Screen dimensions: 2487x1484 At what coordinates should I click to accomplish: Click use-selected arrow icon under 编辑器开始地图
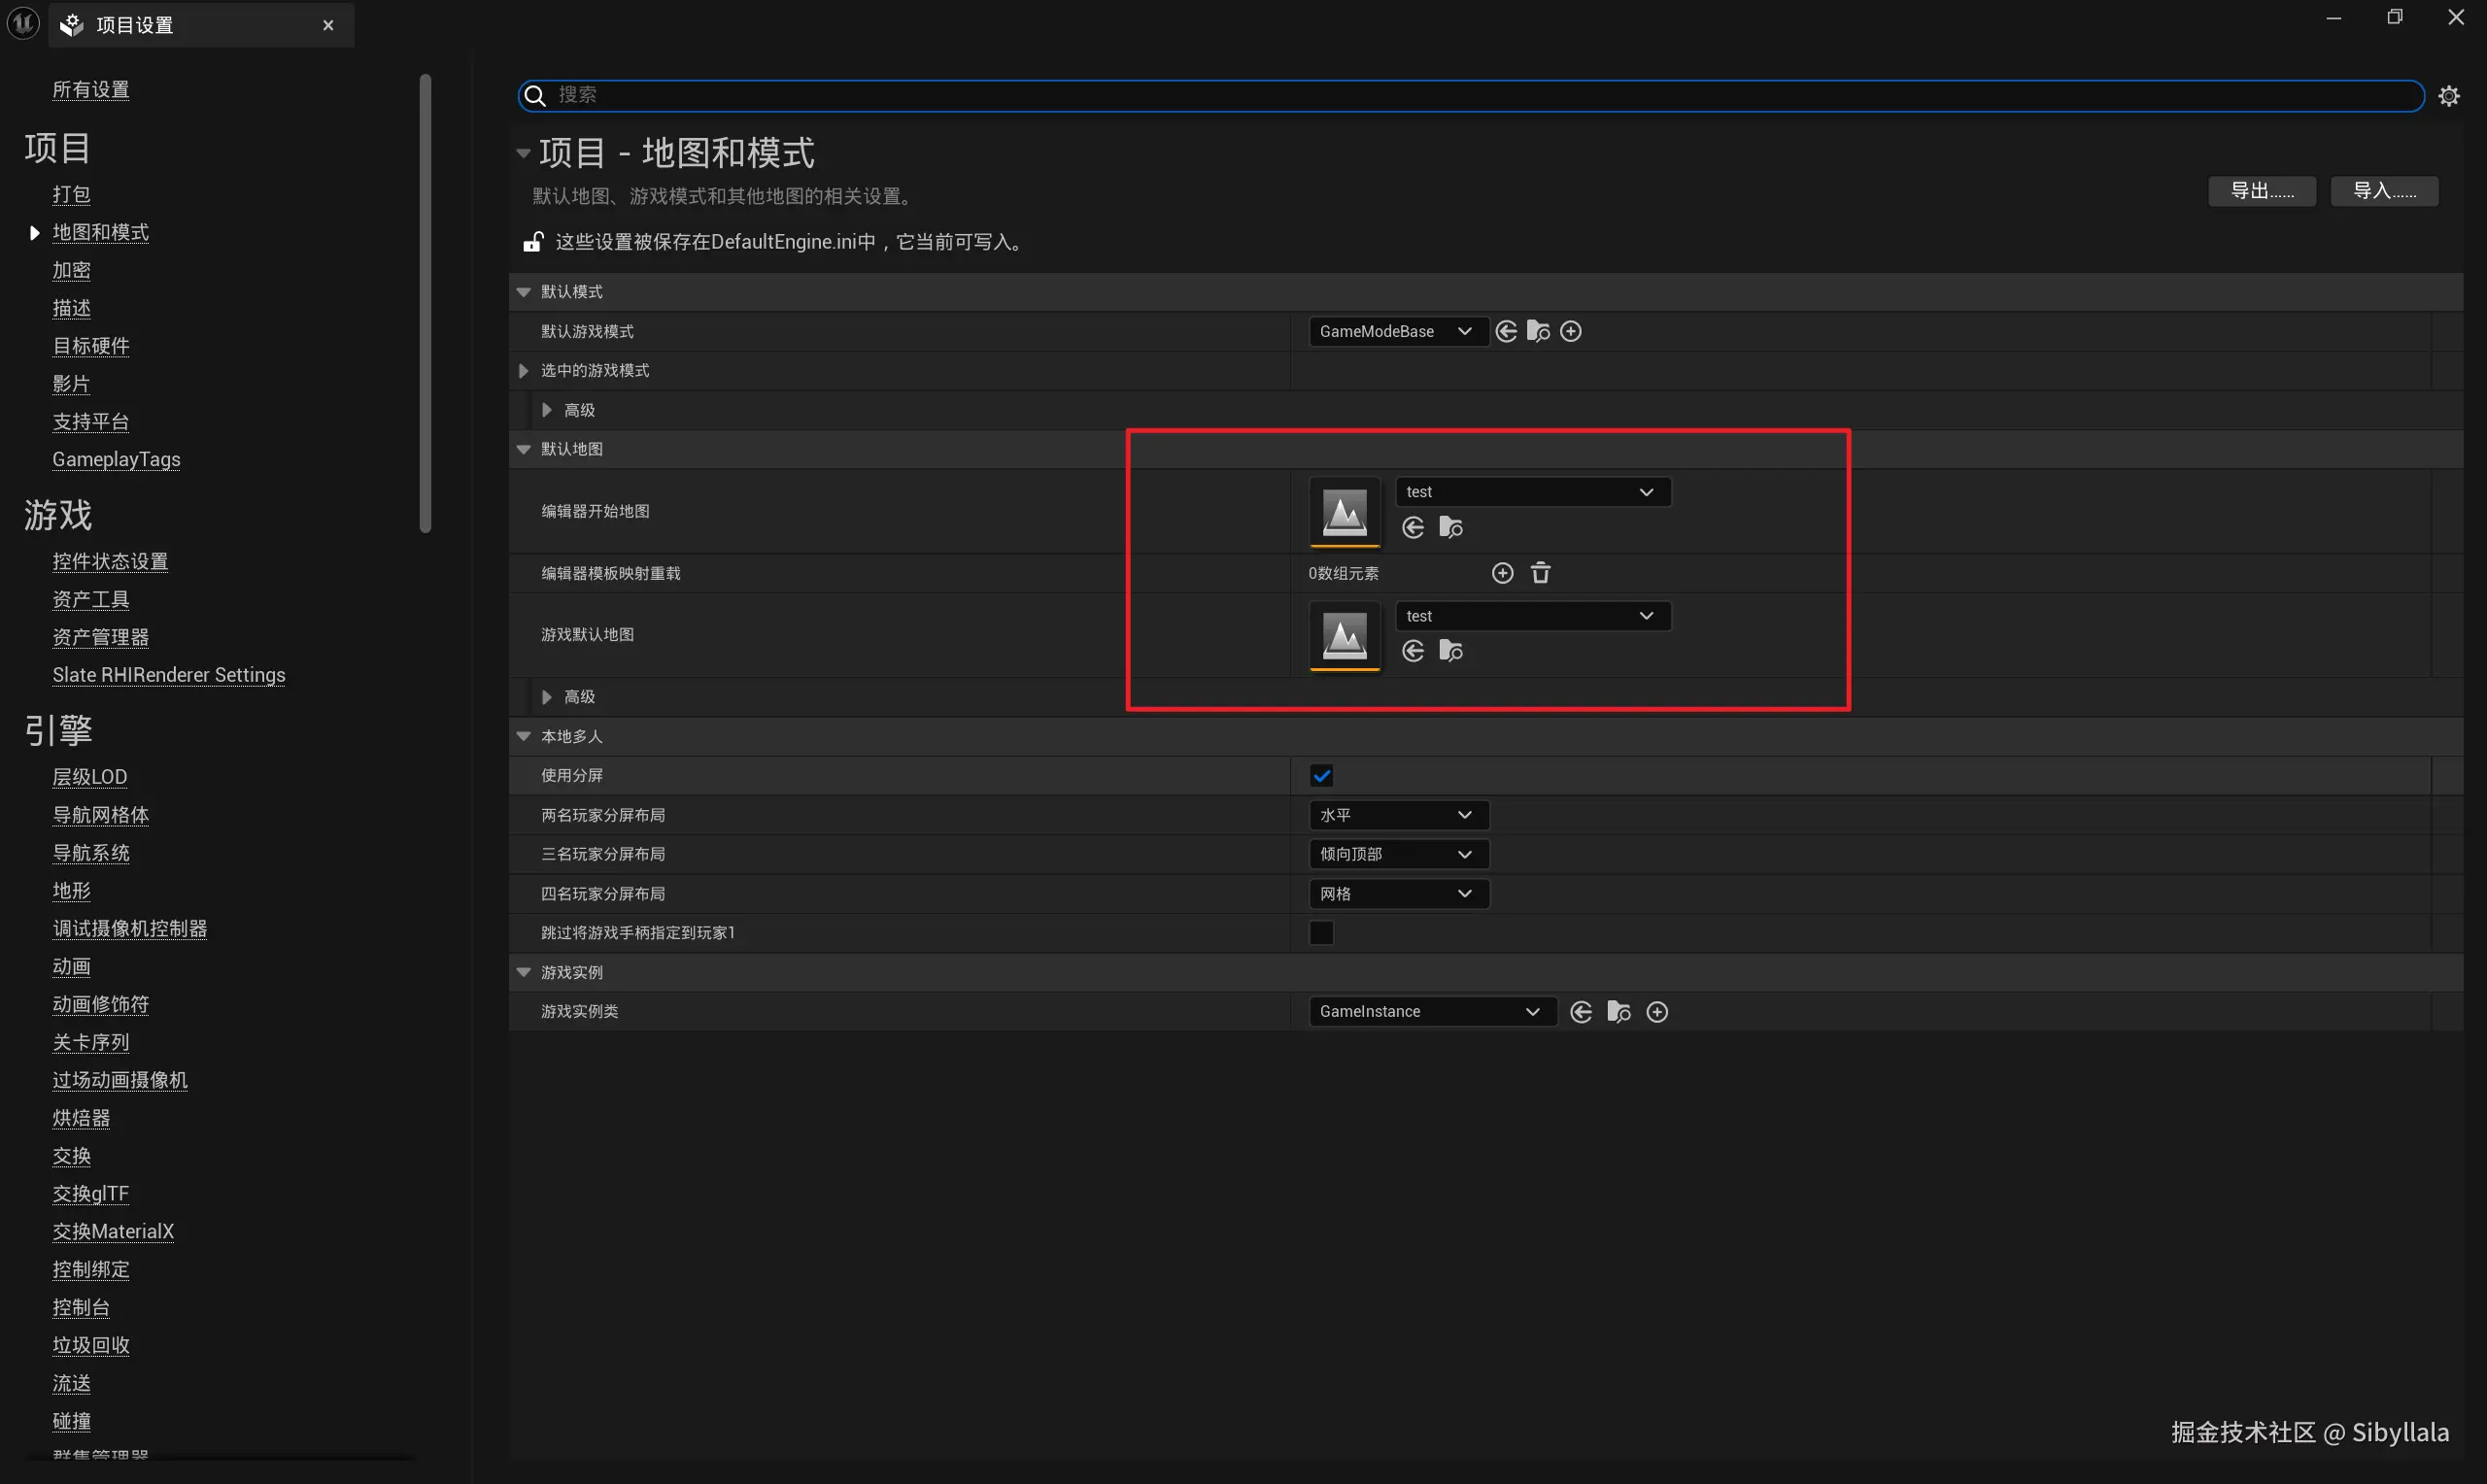click(x=1413, y=527)
